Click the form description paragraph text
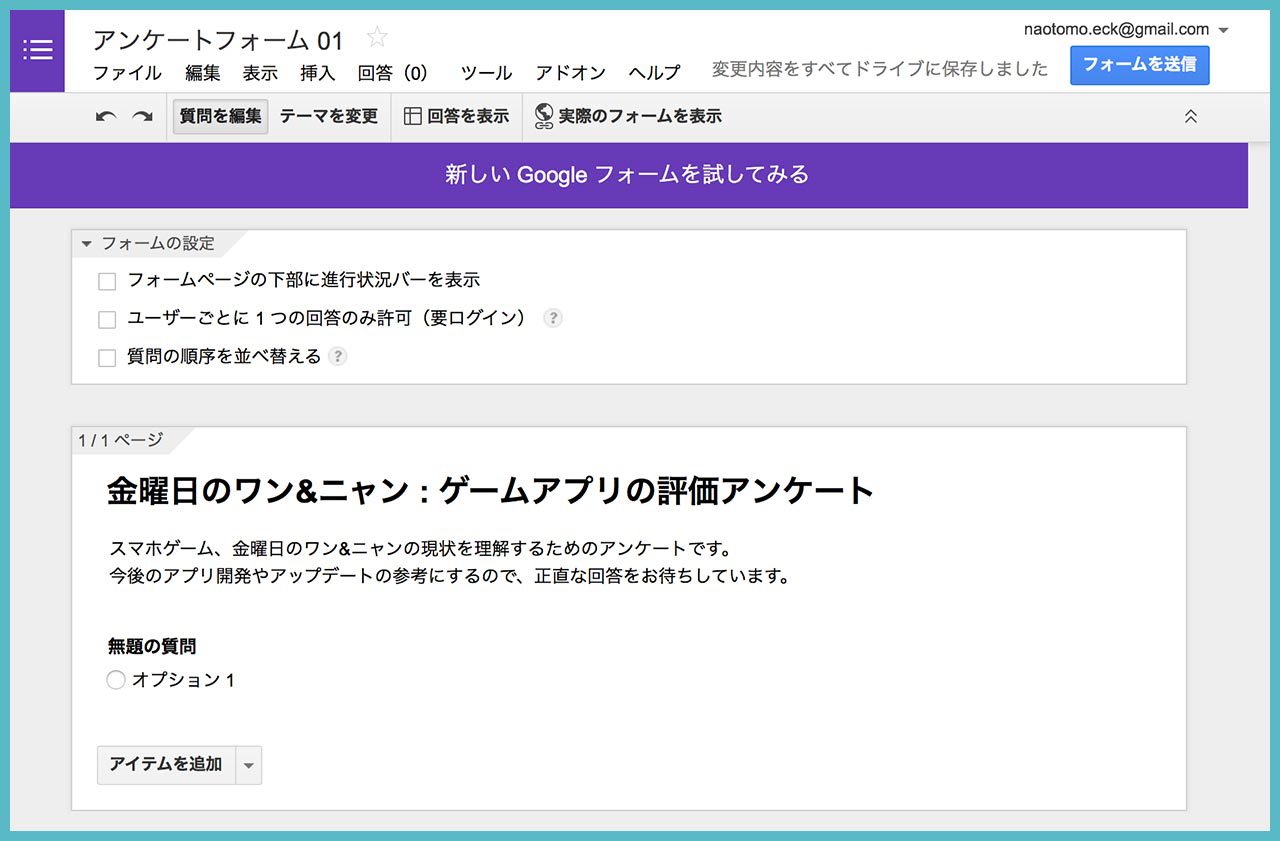Screen dimensions: 1280x841 pyautogui.click(x=449, y=563)
